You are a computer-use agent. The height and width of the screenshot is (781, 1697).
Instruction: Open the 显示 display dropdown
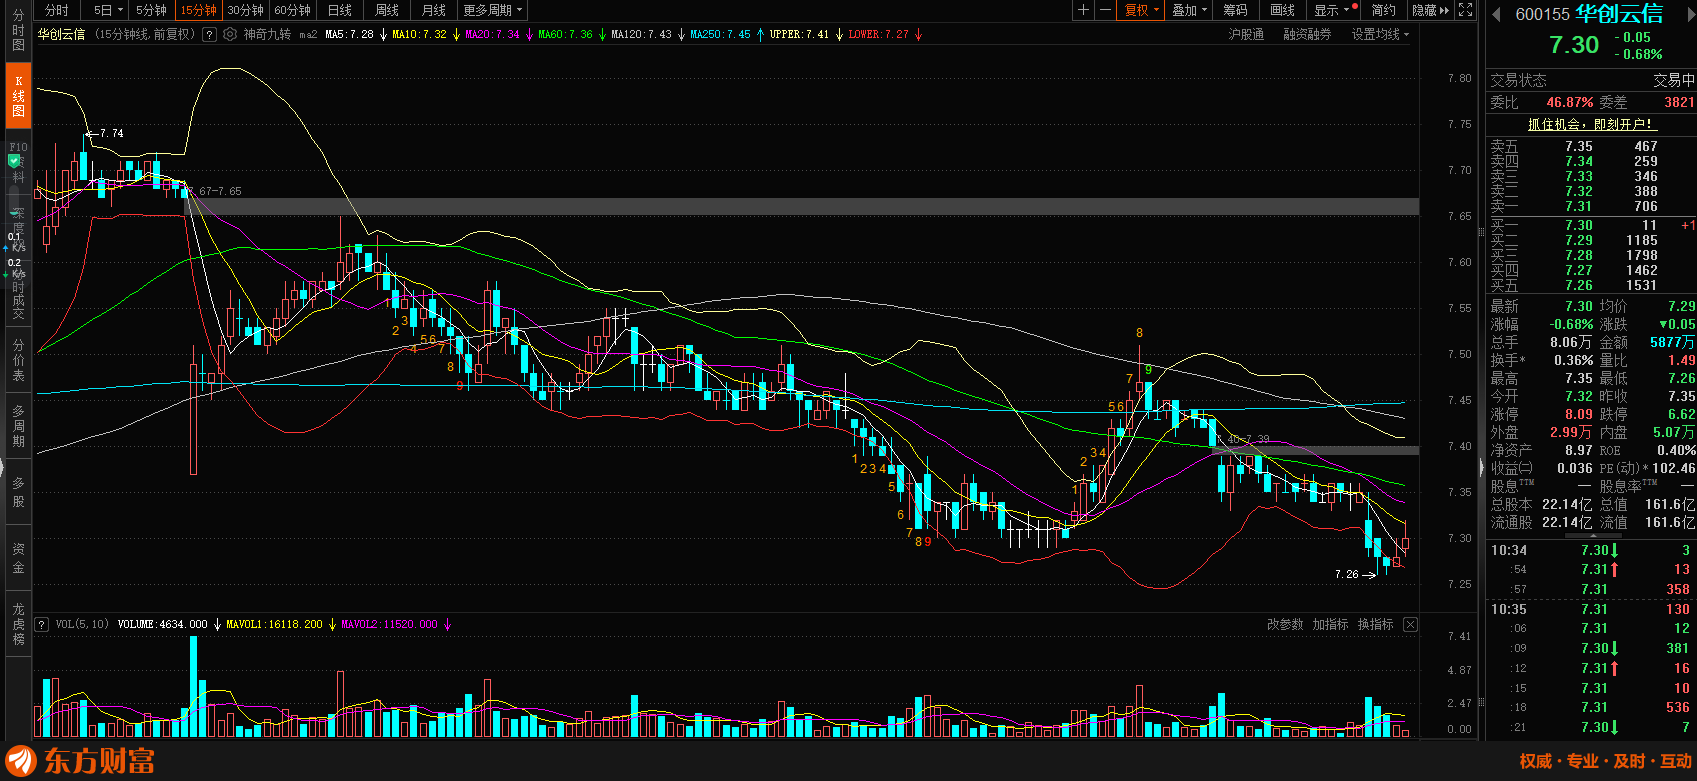[1334, 10]
